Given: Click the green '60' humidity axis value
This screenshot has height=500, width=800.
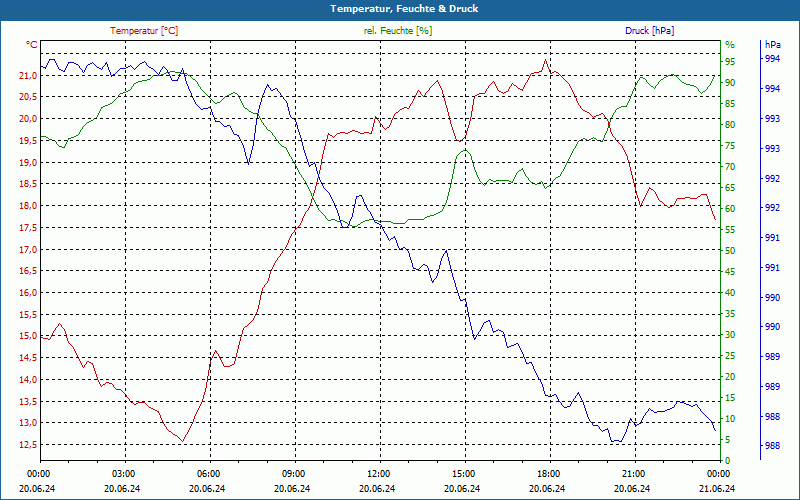Looking at the screenshot, I should tap(730, 209).
